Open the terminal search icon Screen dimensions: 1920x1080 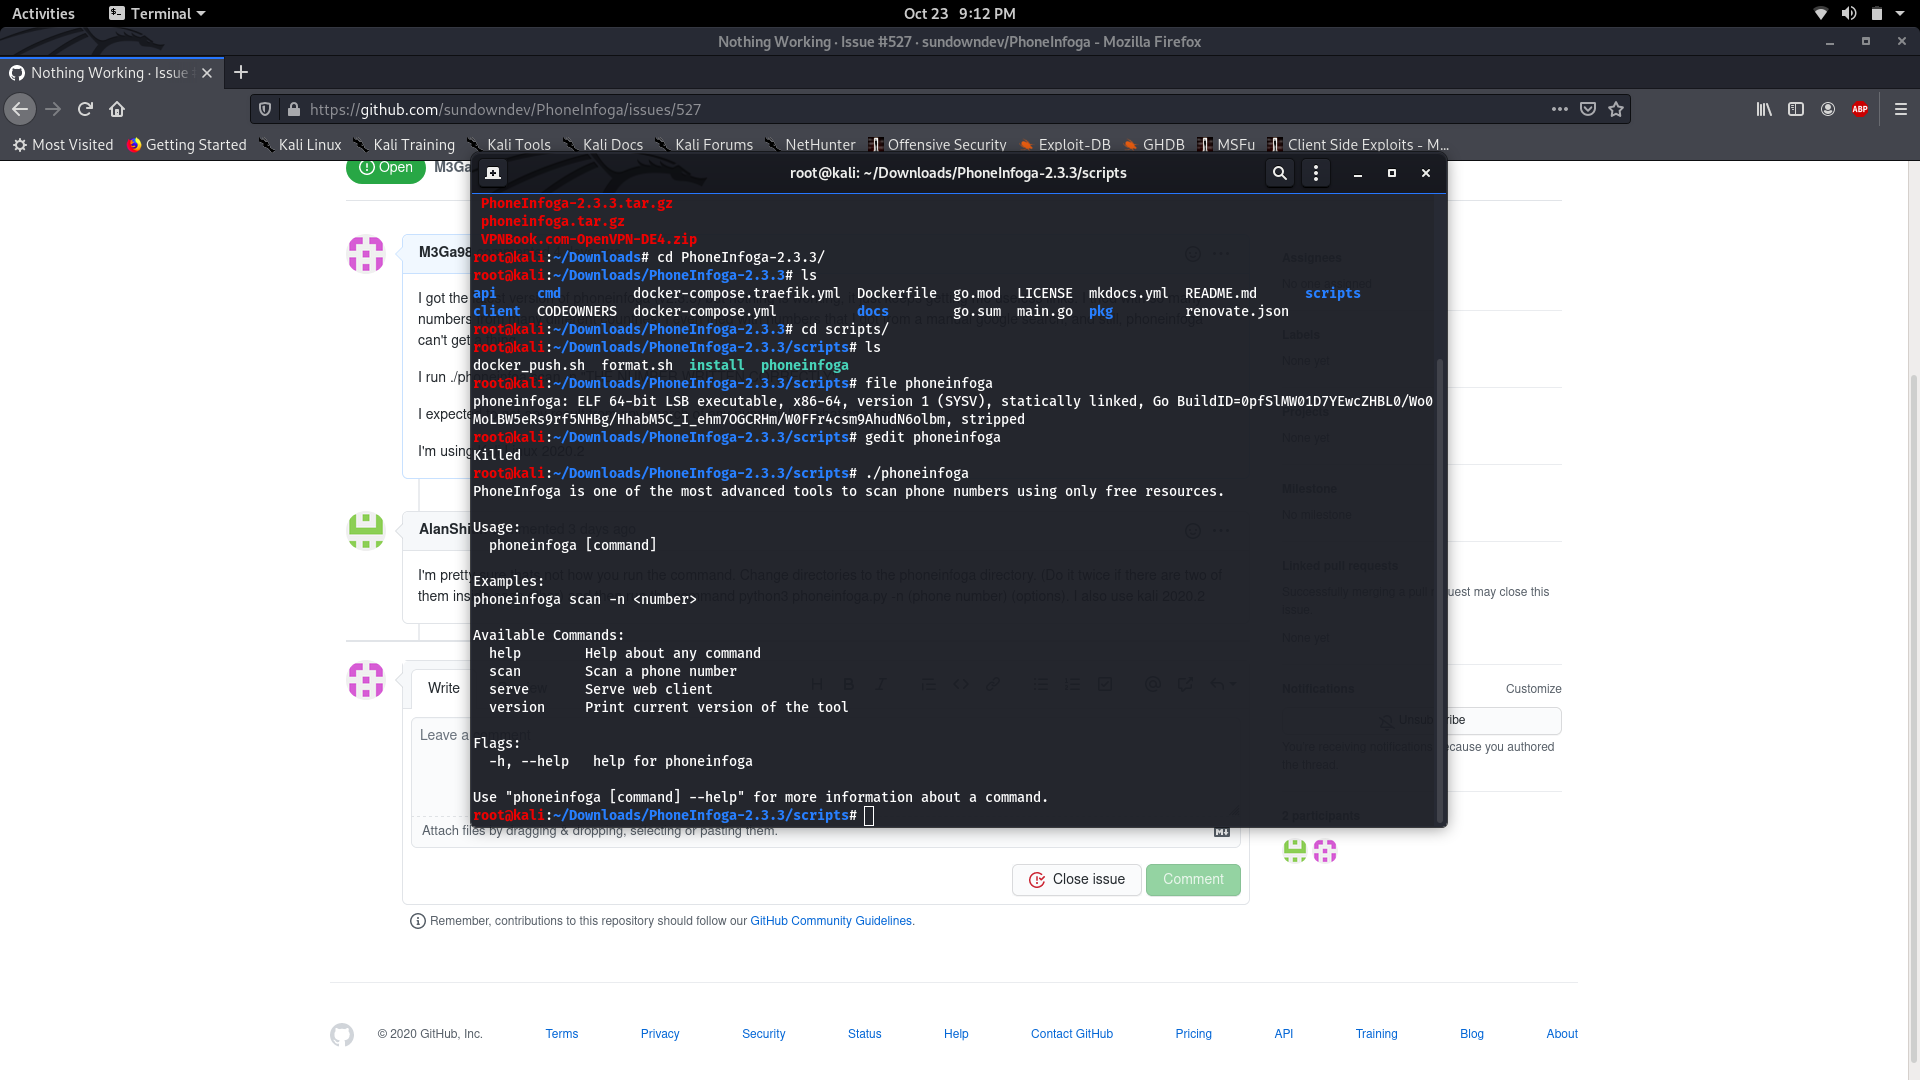point(1279,172)
